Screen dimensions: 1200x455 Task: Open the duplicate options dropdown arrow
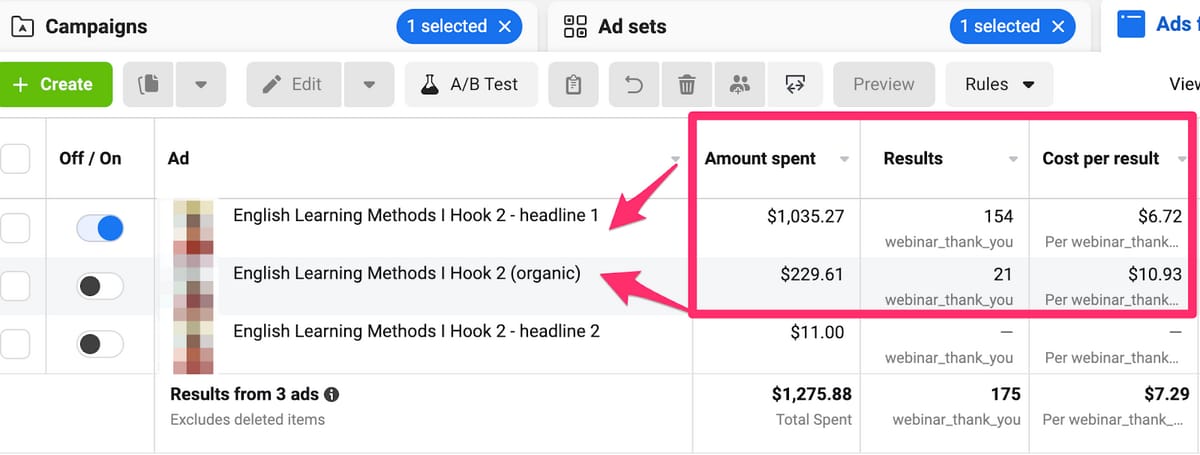click(201, 85)
